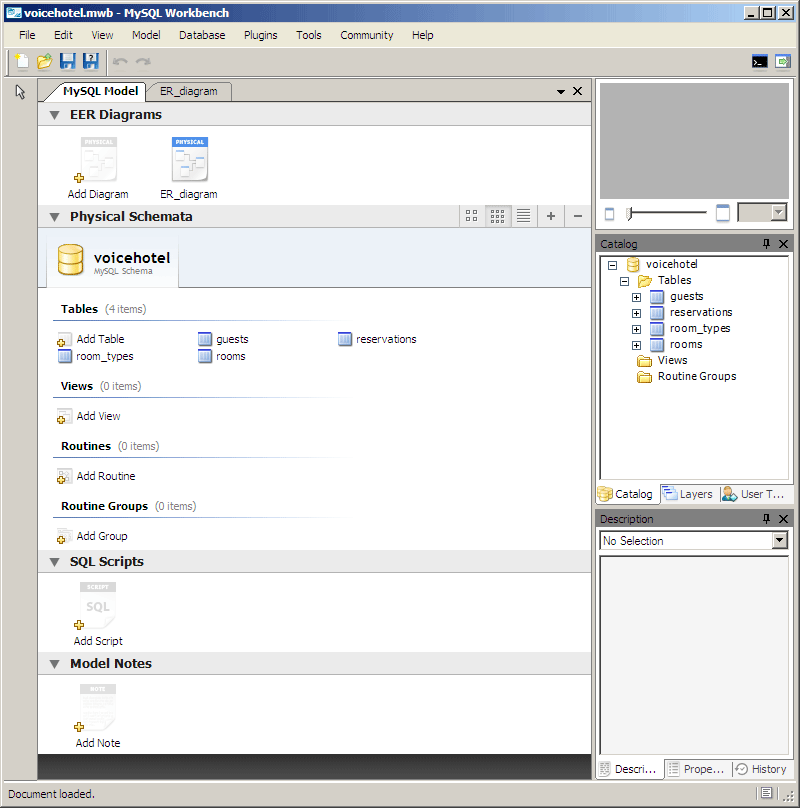Open the scripting shell terminal icon
Viewport: 800px width, 808px height.
pos(759,62)
